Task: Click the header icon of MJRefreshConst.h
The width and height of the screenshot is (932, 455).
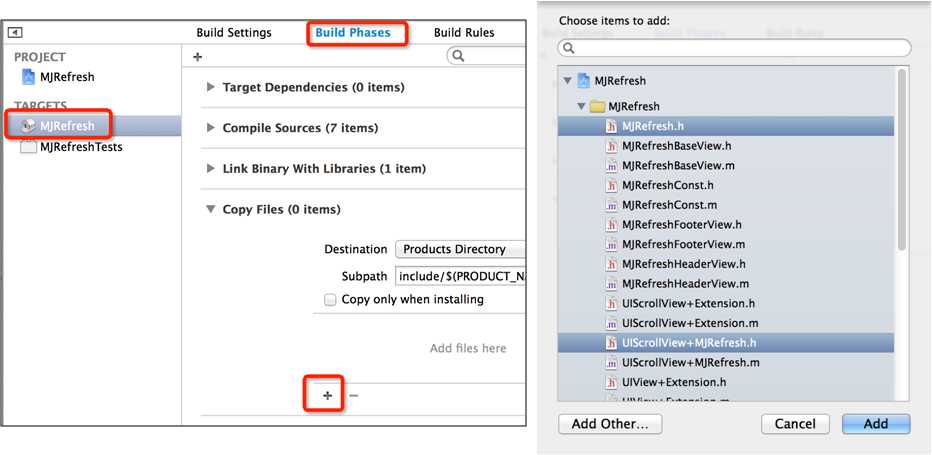Action: (611, 185)
